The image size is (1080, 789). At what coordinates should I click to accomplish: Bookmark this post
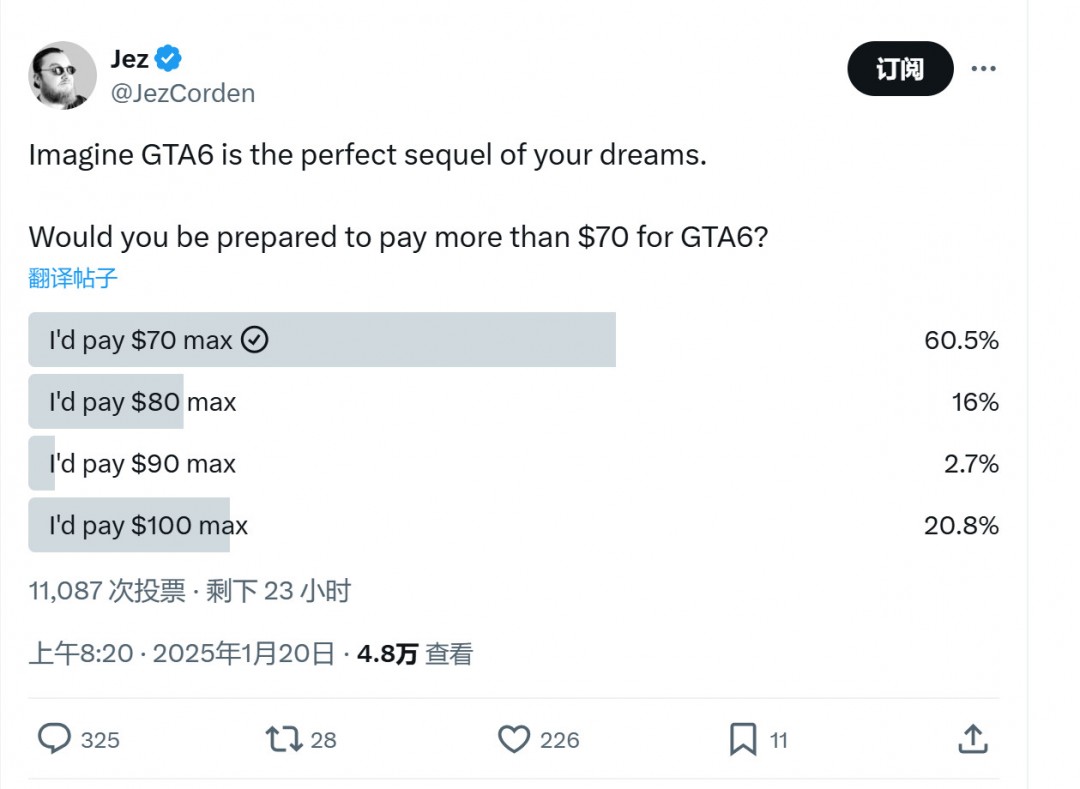[744, 740]
